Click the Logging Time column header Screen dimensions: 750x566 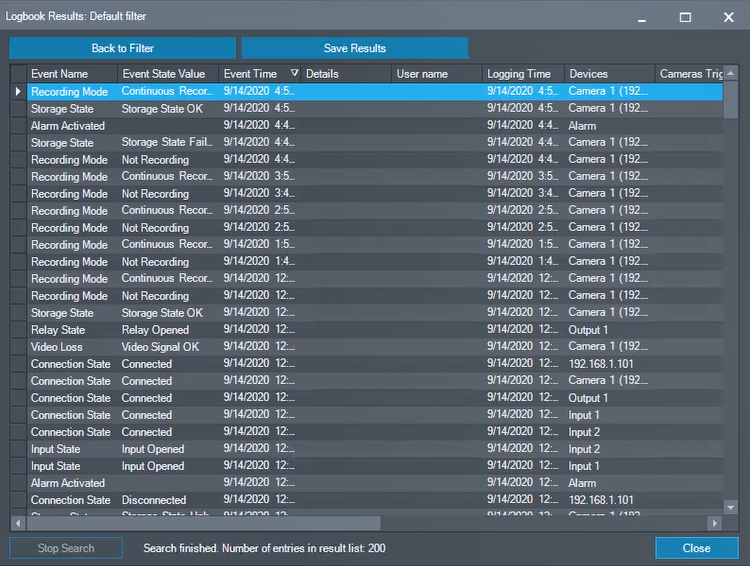518,74
